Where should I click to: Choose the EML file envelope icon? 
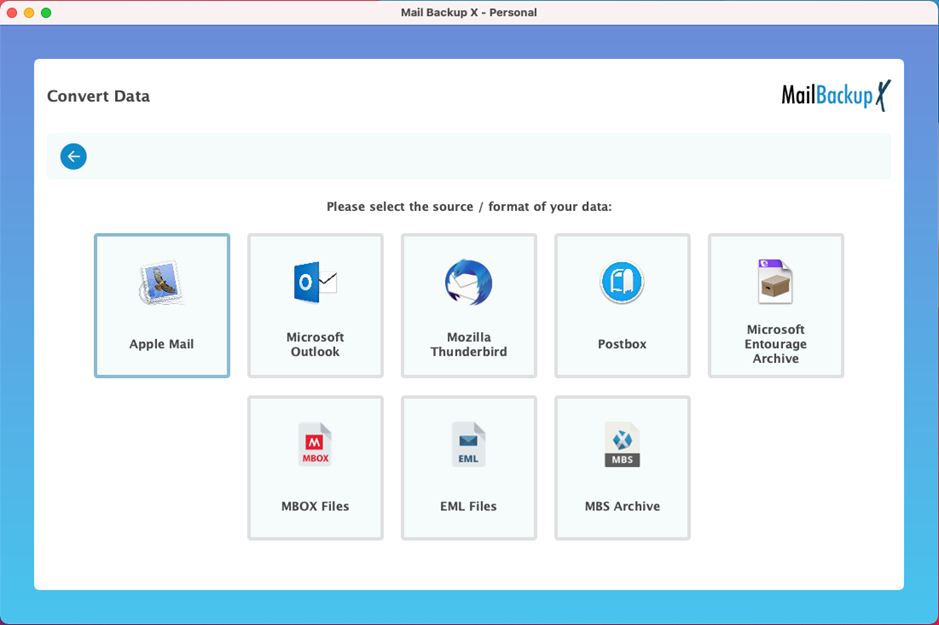468,444
